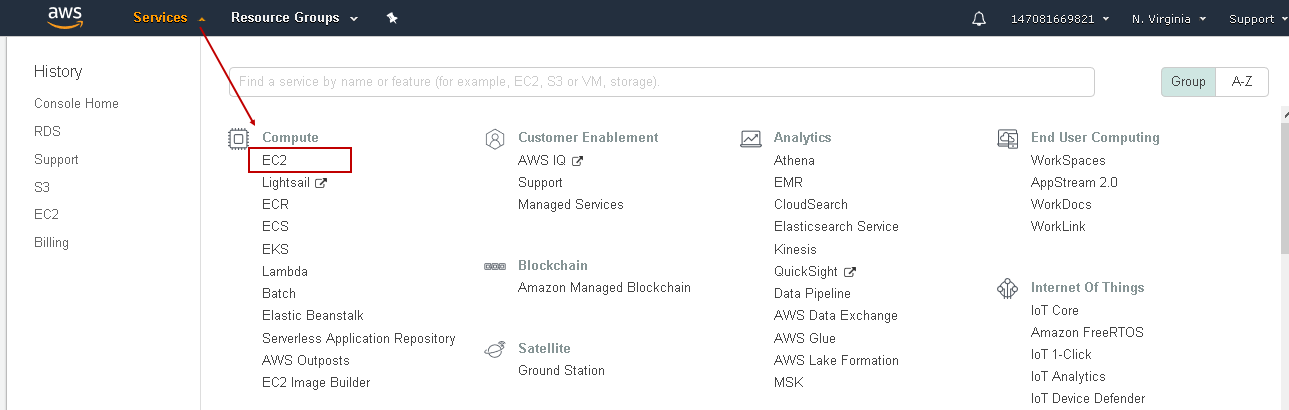1289x410 pixels.
Task: Click the End User Computing icon
Action: pos(1008,138)
